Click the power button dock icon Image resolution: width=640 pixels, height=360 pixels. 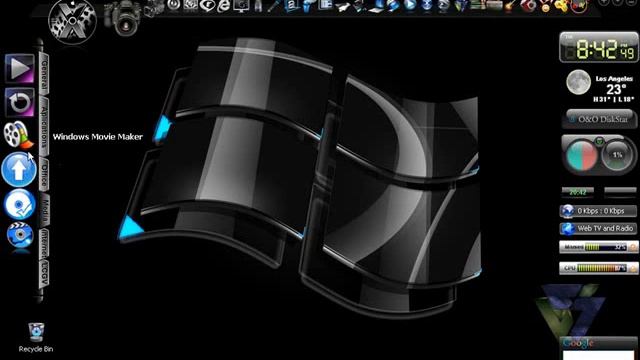pyautogui.click(x=174, y=5)
